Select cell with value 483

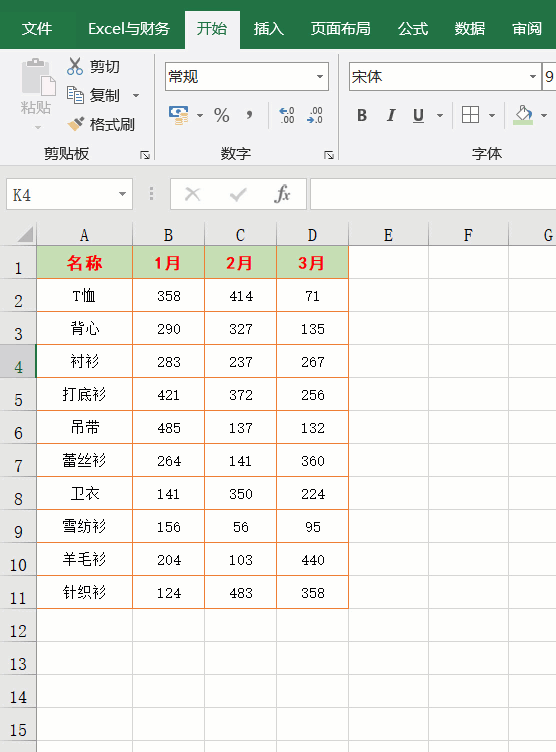pos(240,592)
